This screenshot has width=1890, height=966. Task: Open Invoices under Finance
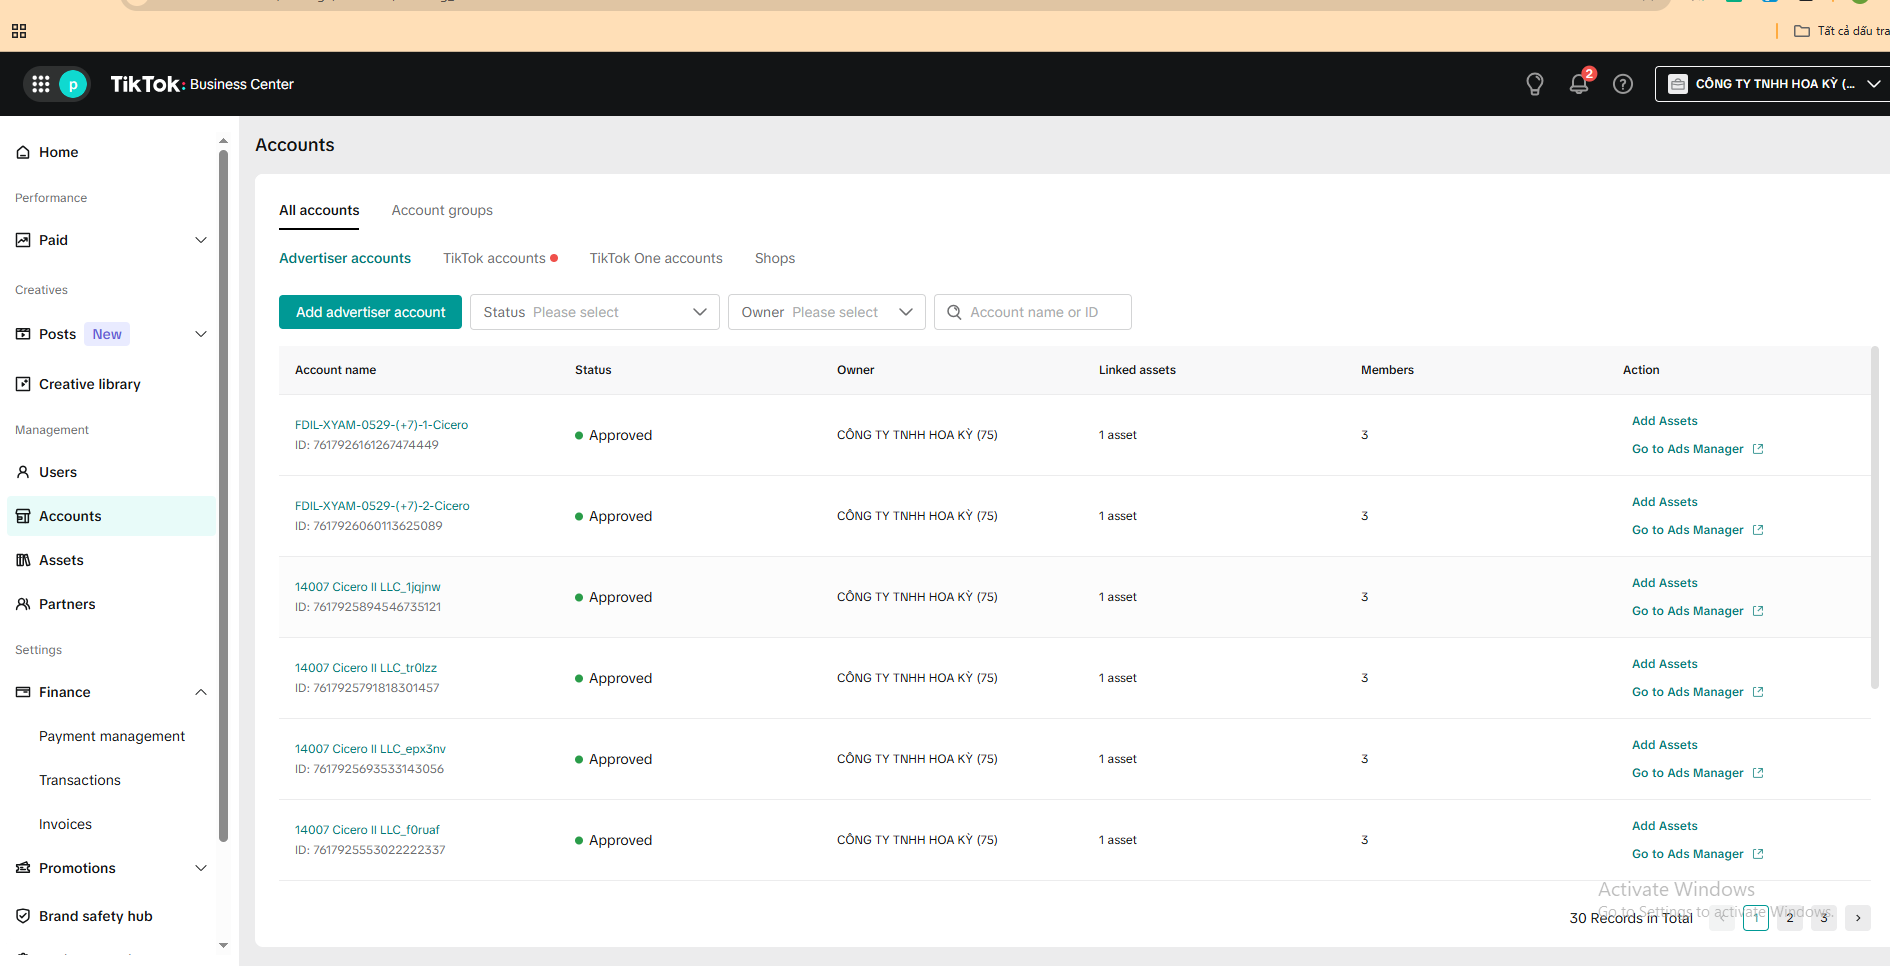coord(65,824)
